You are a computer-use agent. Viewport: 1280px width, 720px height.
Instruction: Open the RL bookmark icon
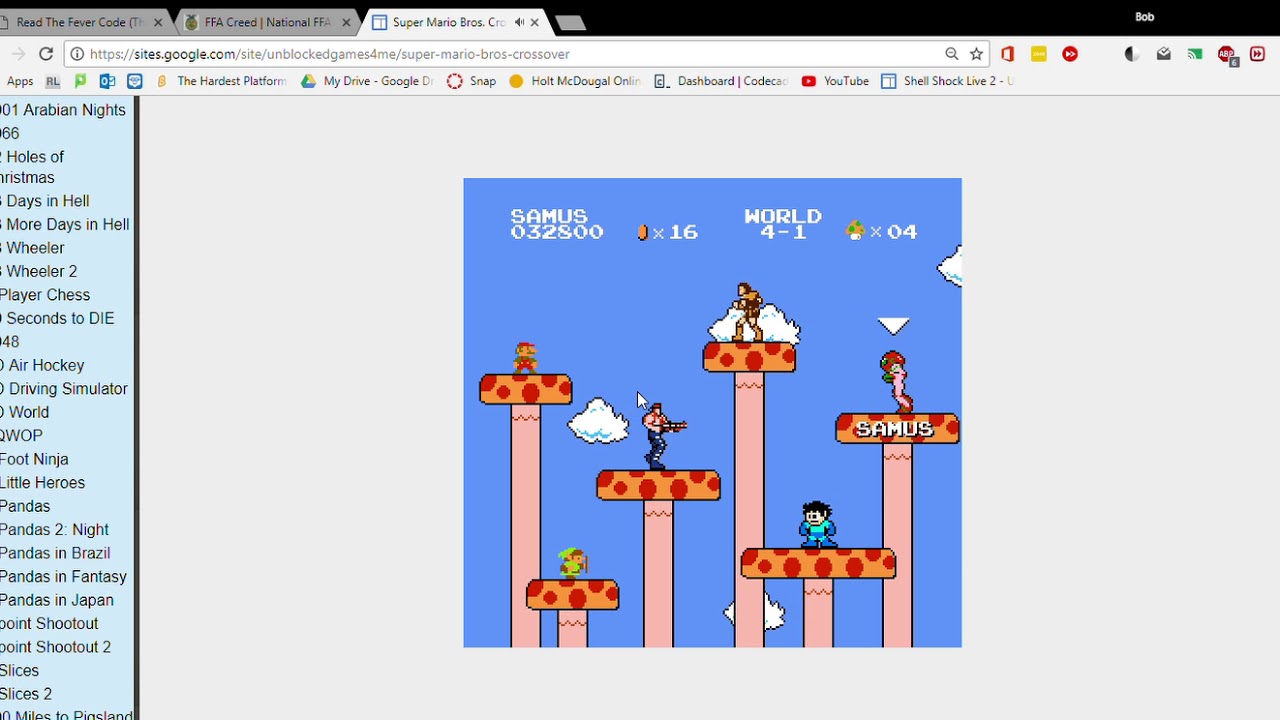click(53, 81)
